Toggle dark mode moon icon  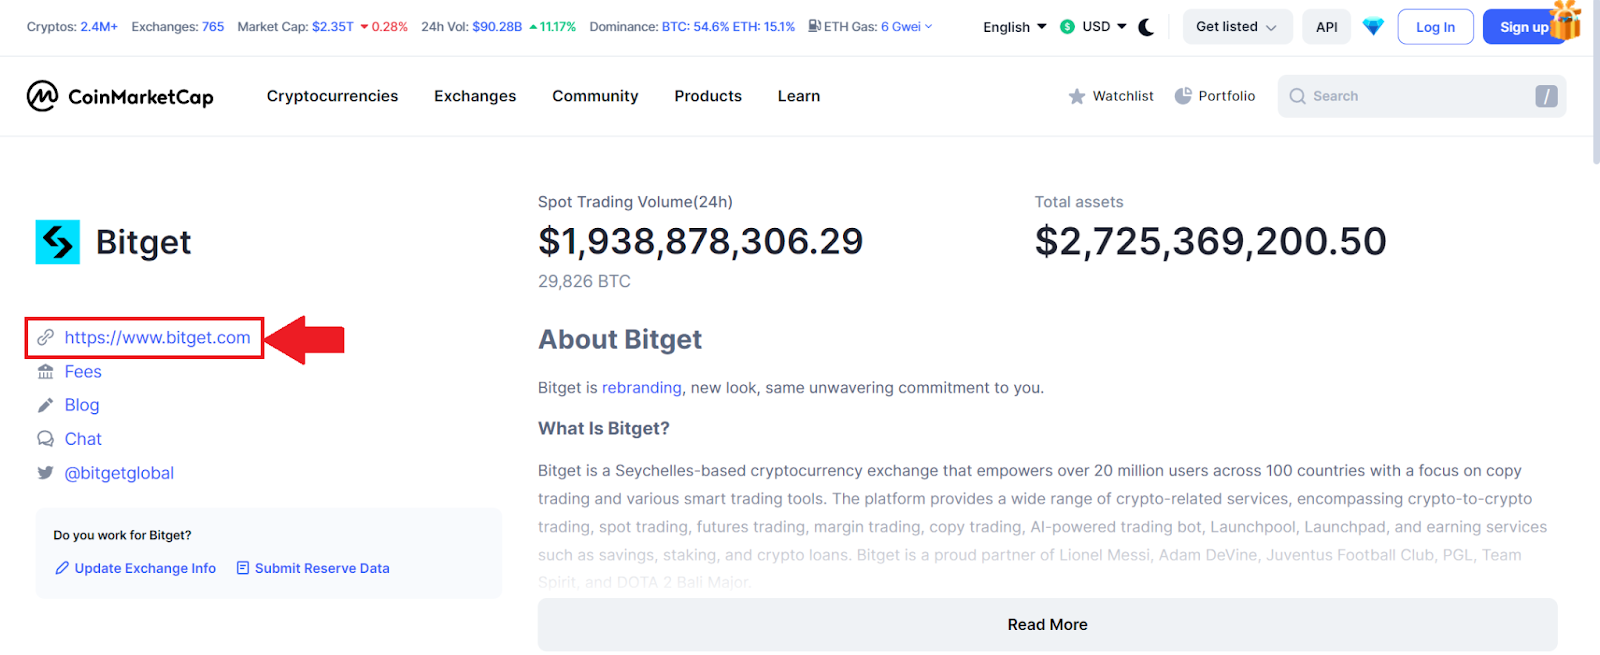(x=1146, y=27)
